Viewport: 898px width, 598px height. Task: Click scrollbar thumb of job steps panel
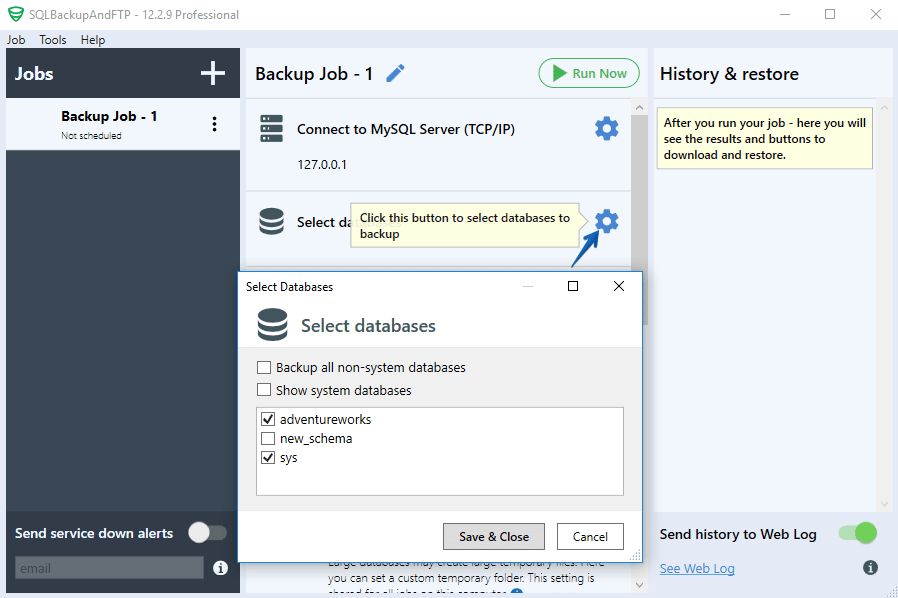coord(639,220)
